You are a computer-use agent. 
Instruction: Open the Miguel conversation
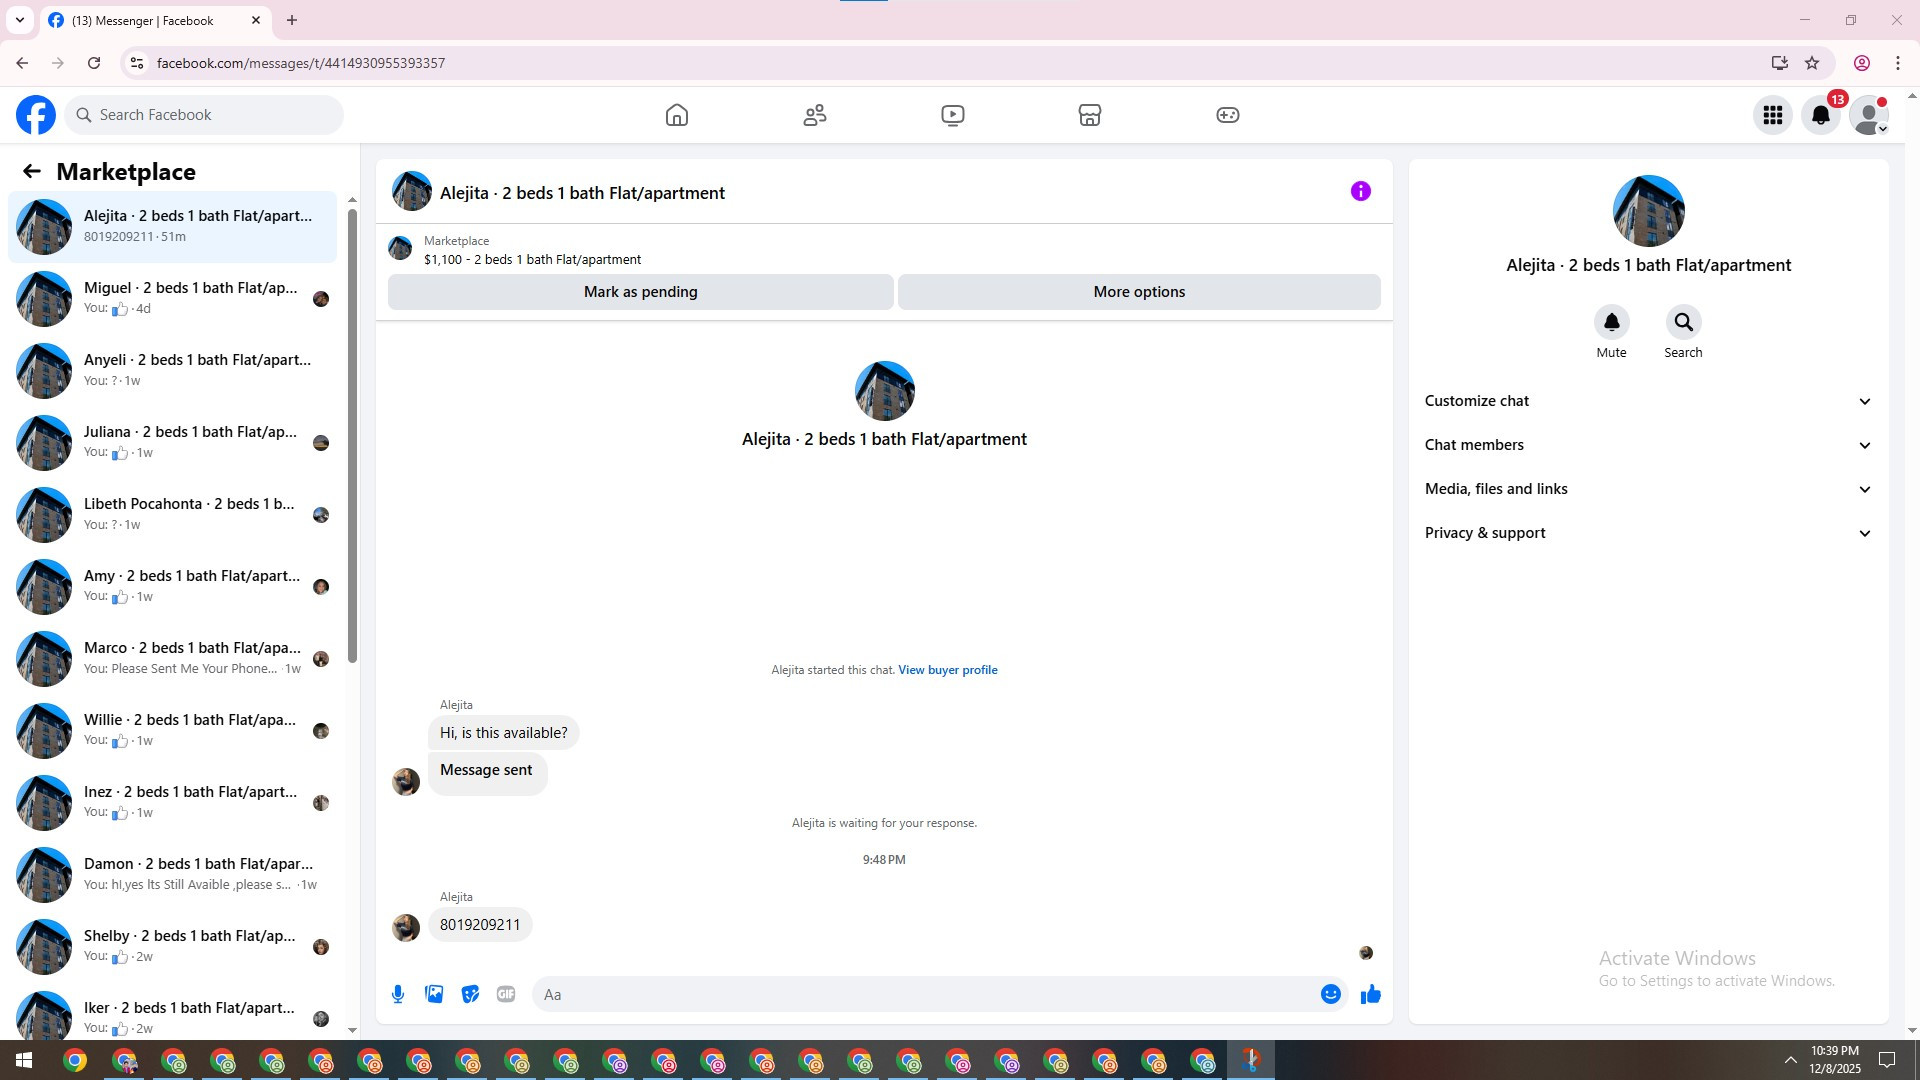172,299
